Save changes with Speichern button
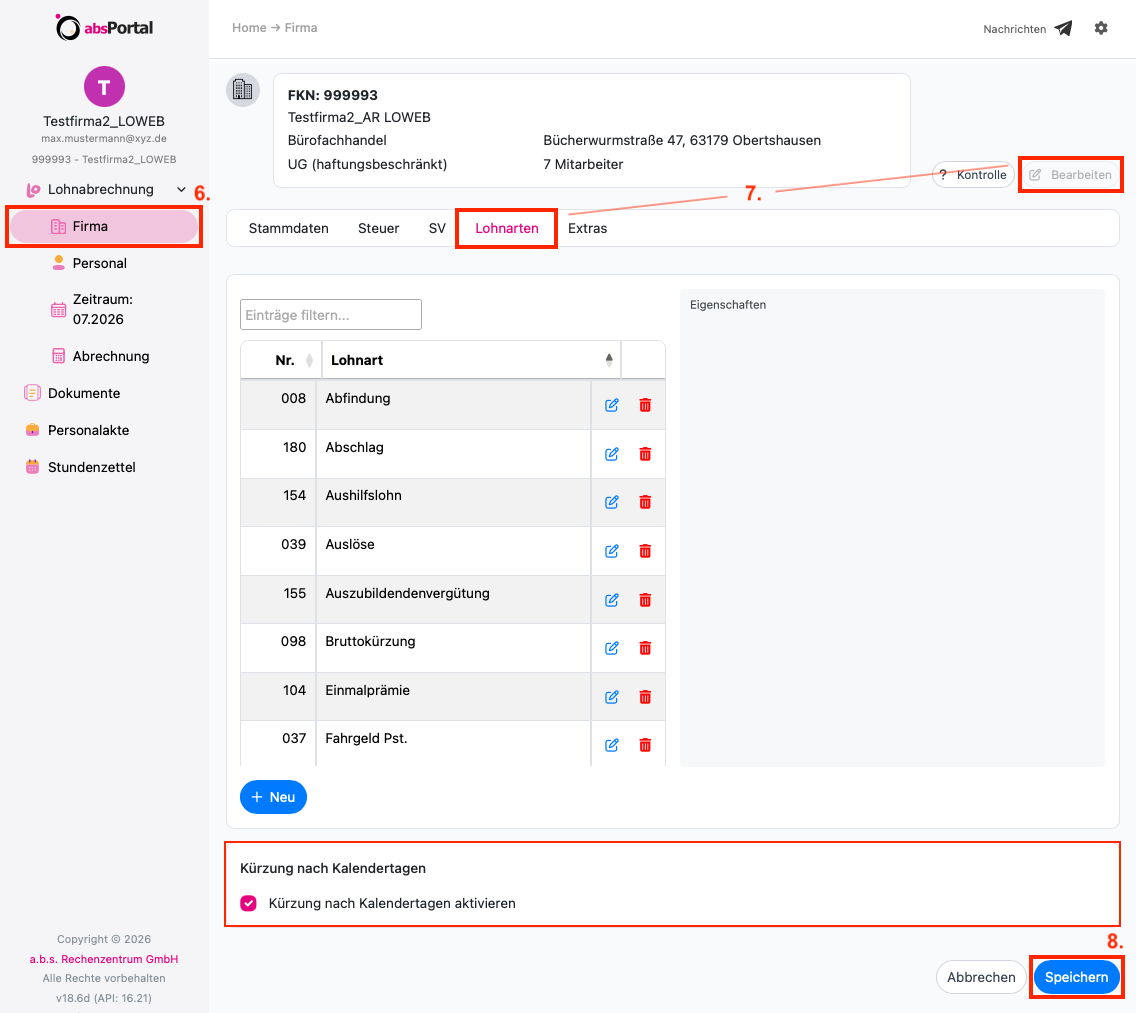This screenshot has height=1013, width=1136. [1076, 977]
